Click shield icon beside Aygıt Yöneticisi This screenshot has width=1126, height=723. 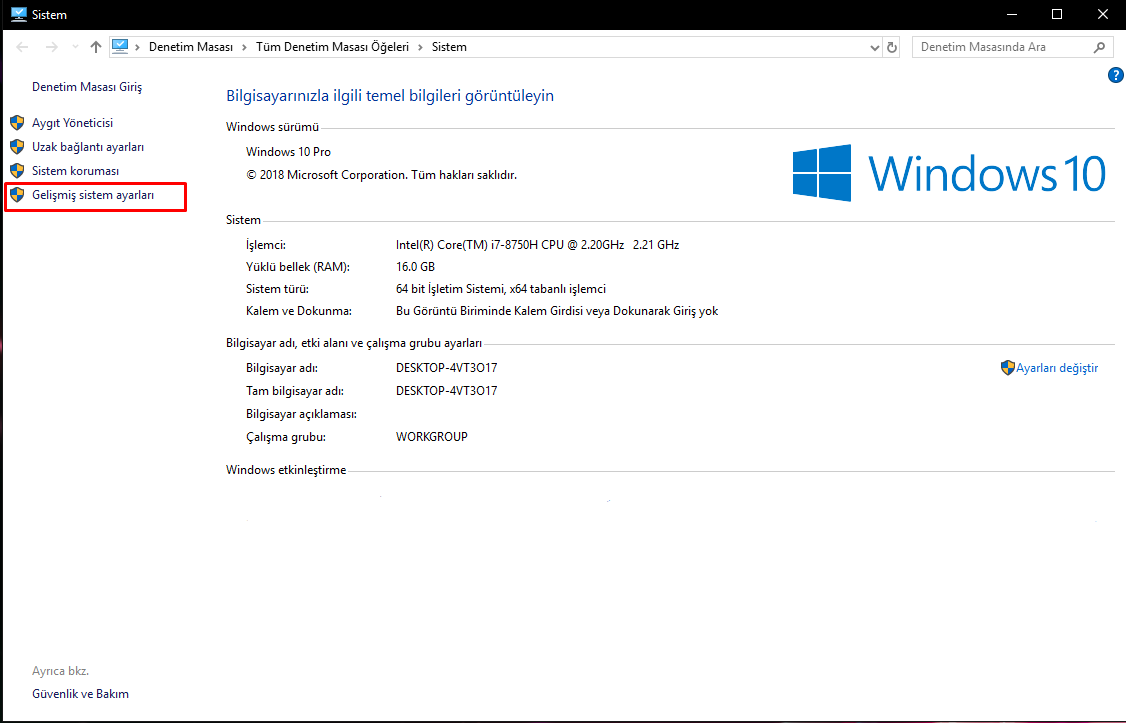(17, 123)
